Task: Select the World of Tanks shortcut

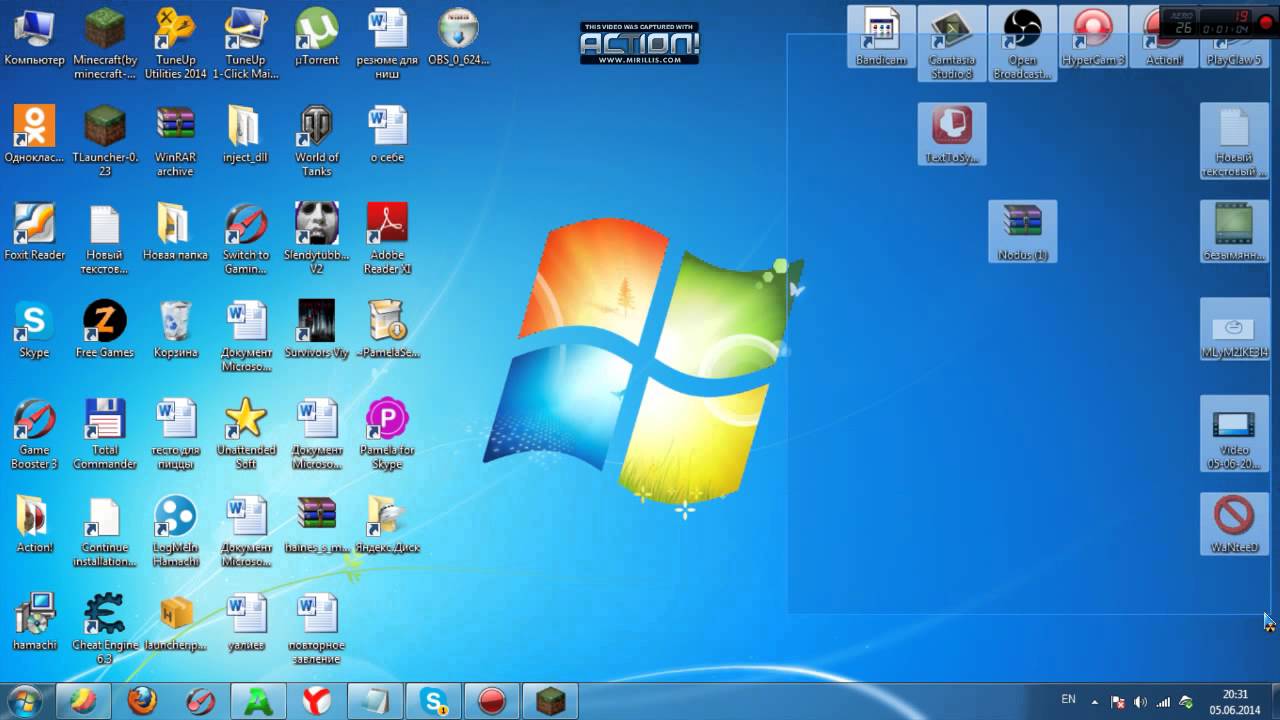Action: pos(317,141)
